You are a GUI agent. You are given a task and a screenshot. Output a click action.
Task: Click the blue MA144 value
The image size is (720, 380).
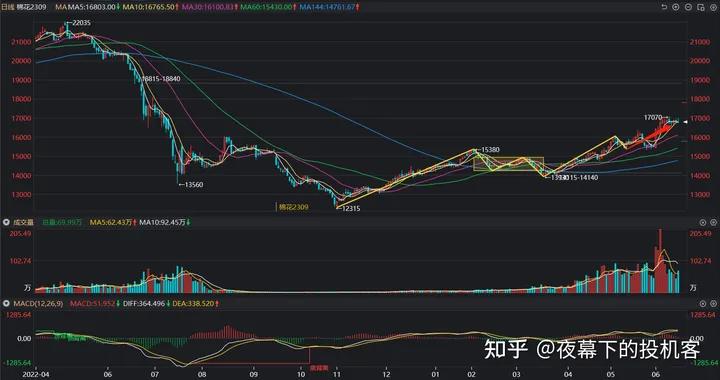327,7
